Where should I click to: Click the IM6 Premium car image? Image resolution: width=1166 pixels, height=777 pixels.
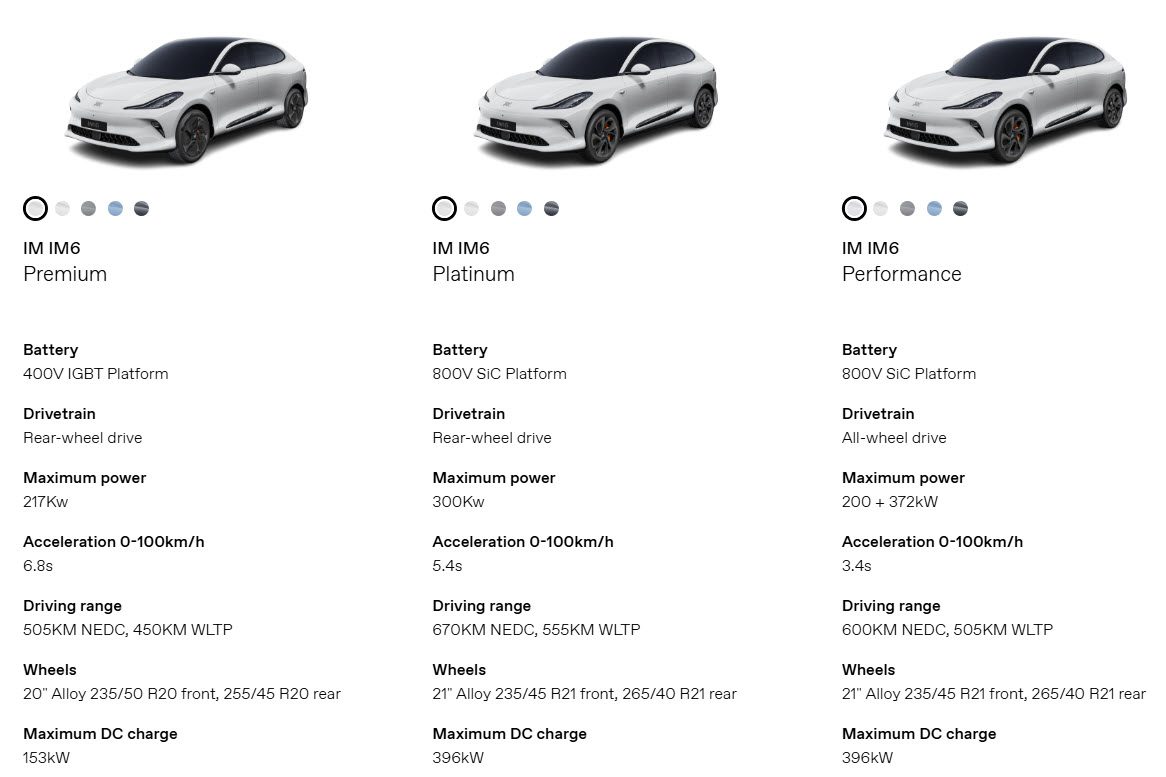(x=187, y=99)
